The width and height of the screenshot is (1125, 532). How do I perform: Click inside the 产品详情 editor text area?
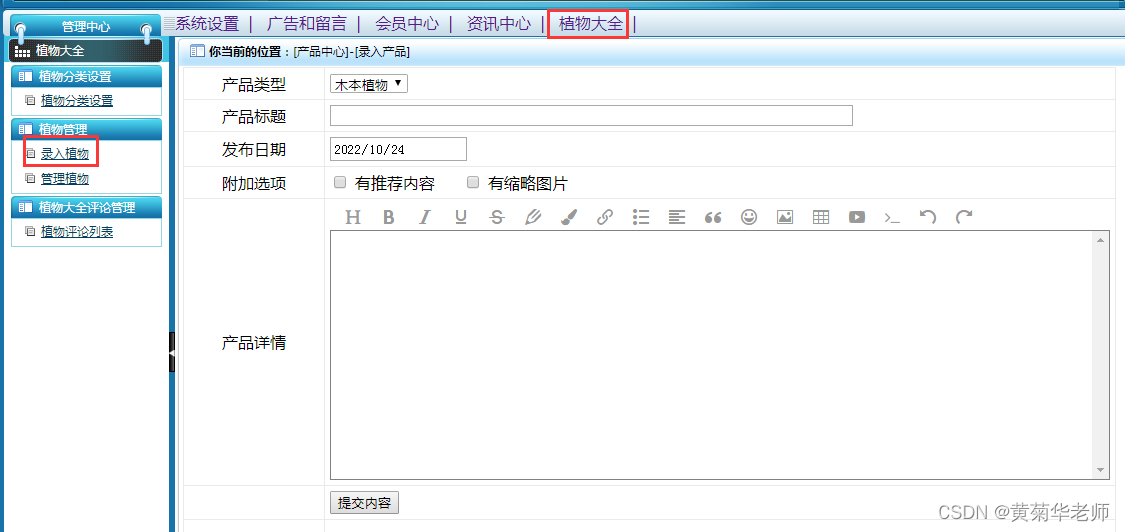712,355
